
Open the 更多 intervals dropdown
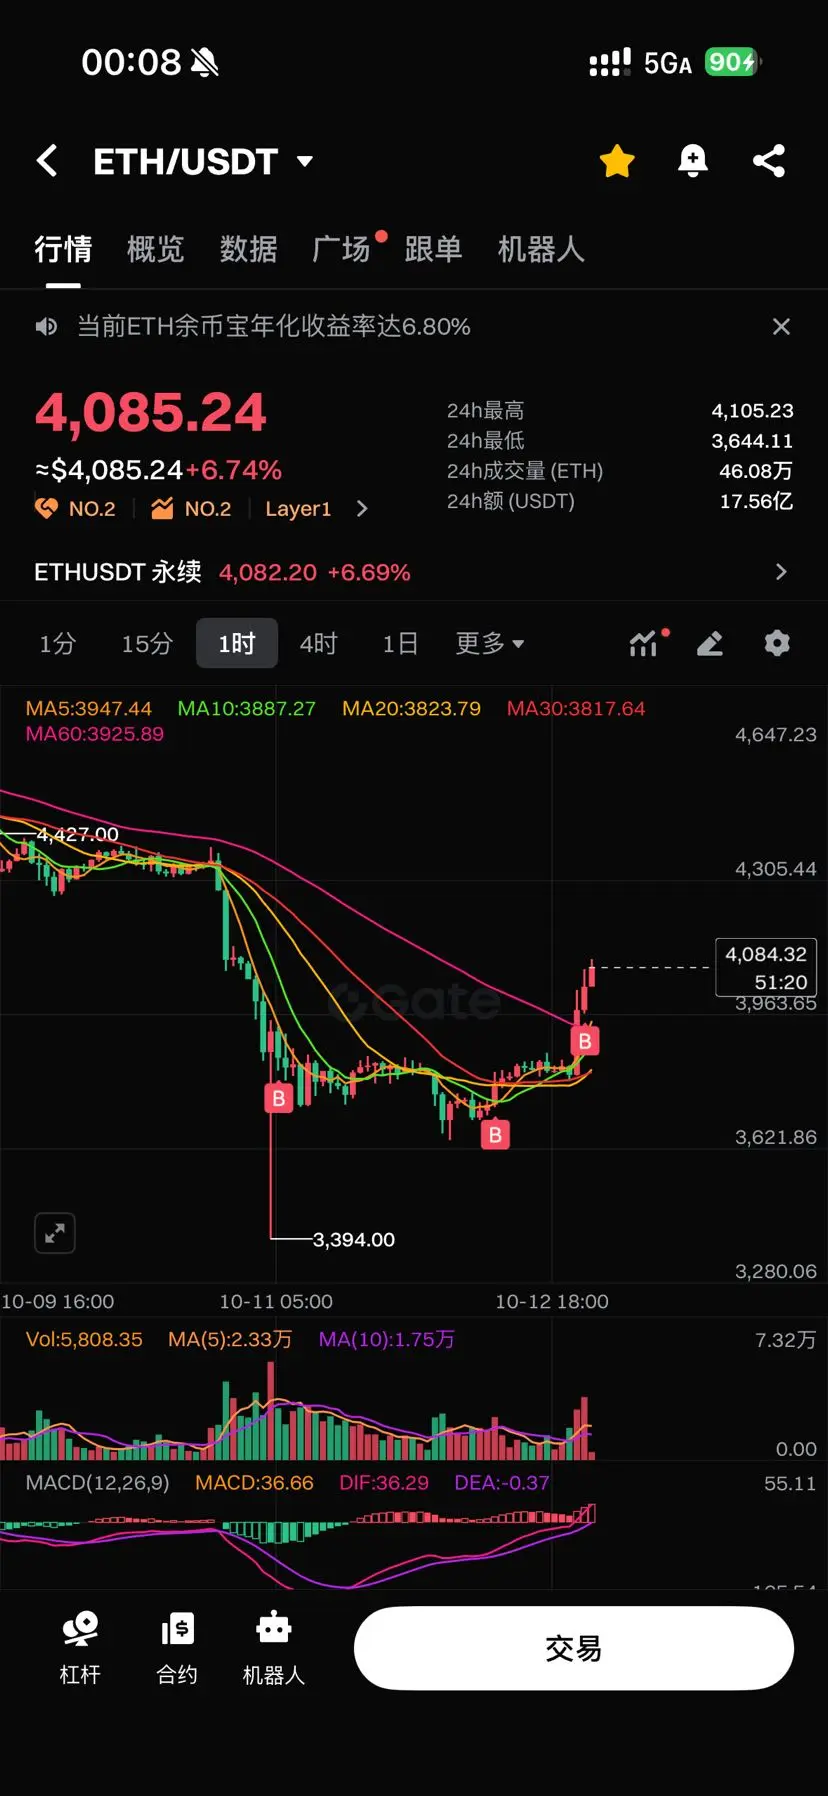coord(489,643)
